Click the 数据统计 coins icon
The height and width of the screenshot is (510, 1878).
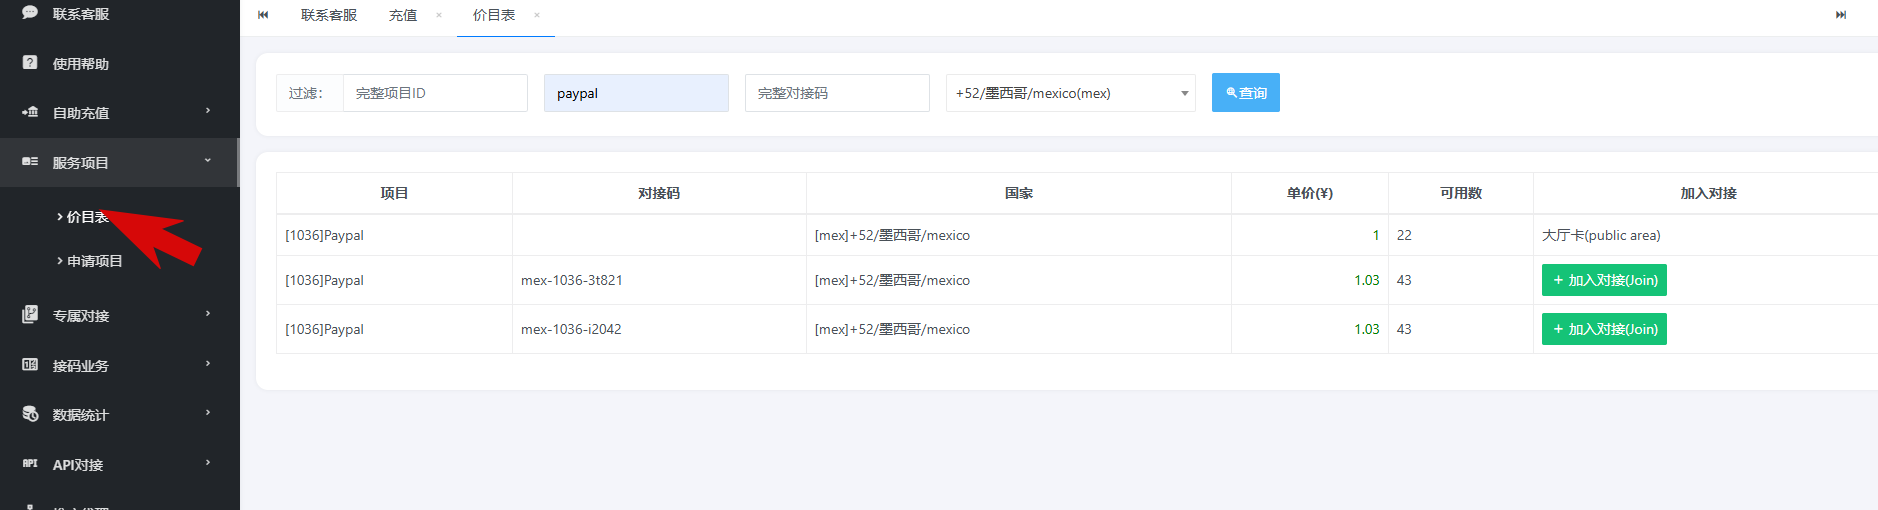point(30,414)
